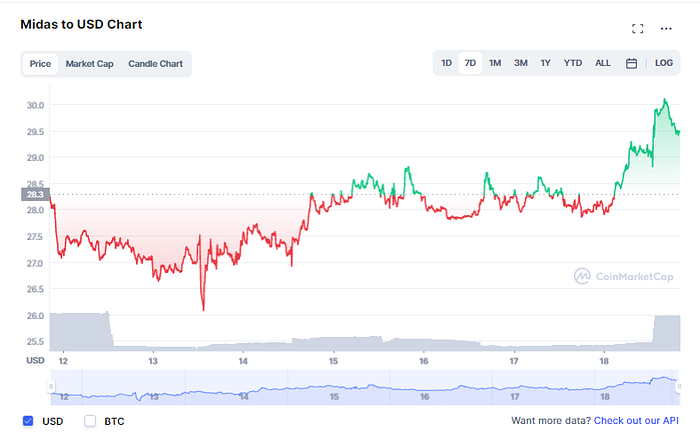
Task: Click the Midas to USD Chart heading
Action: pyautogui.click(x=81, y=24)
